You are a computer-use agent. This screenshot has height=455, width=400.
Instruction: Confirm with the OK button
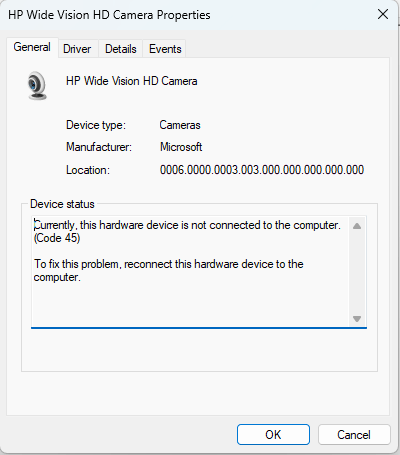click(x=273, y=435)
